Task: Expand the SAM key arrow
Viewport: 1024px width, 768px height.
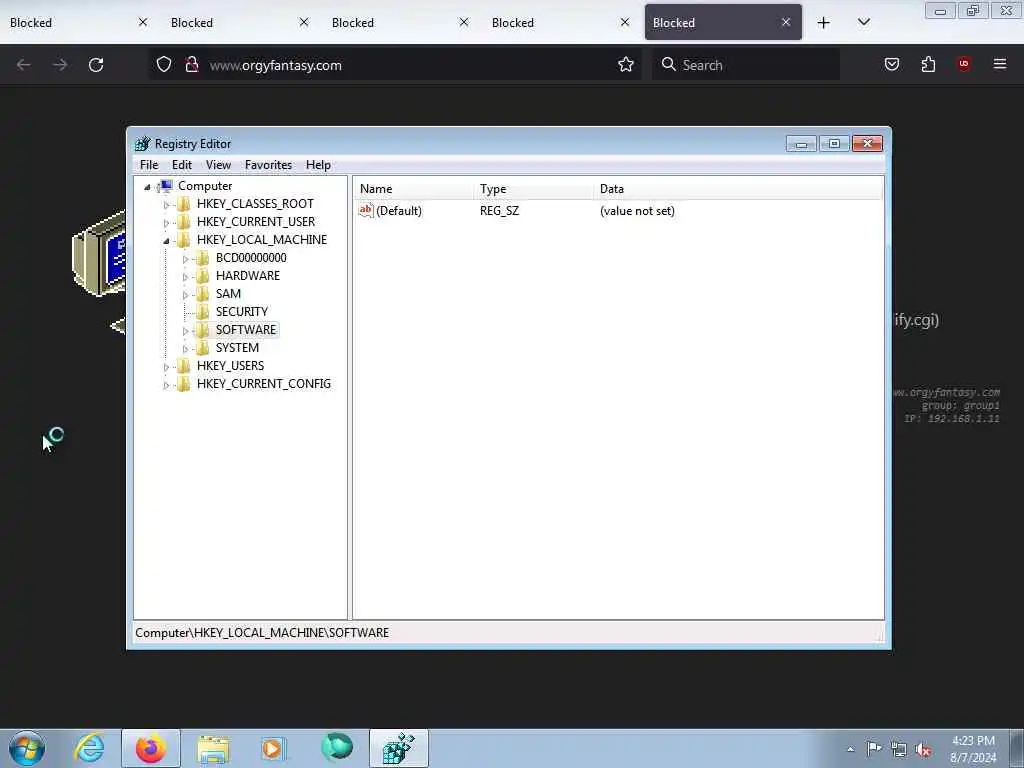Action: pyautogui.click(x=185, y=295)
